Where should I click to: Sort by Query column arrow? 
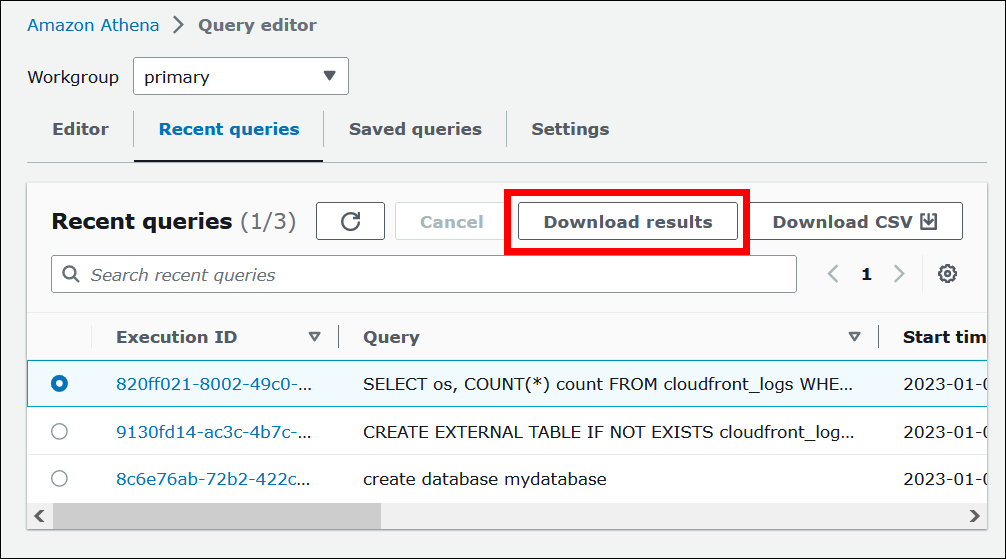[854, 337]
